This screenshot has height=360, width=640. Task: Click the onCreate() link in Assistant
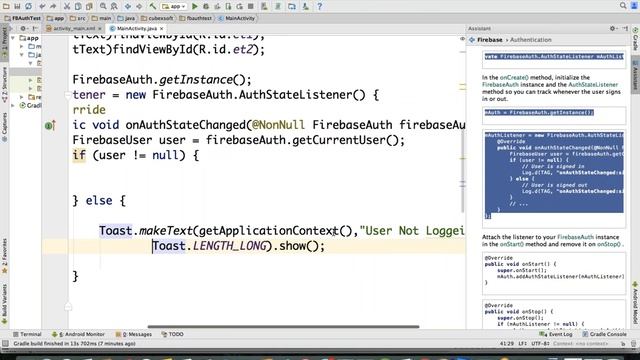(514, 78)
